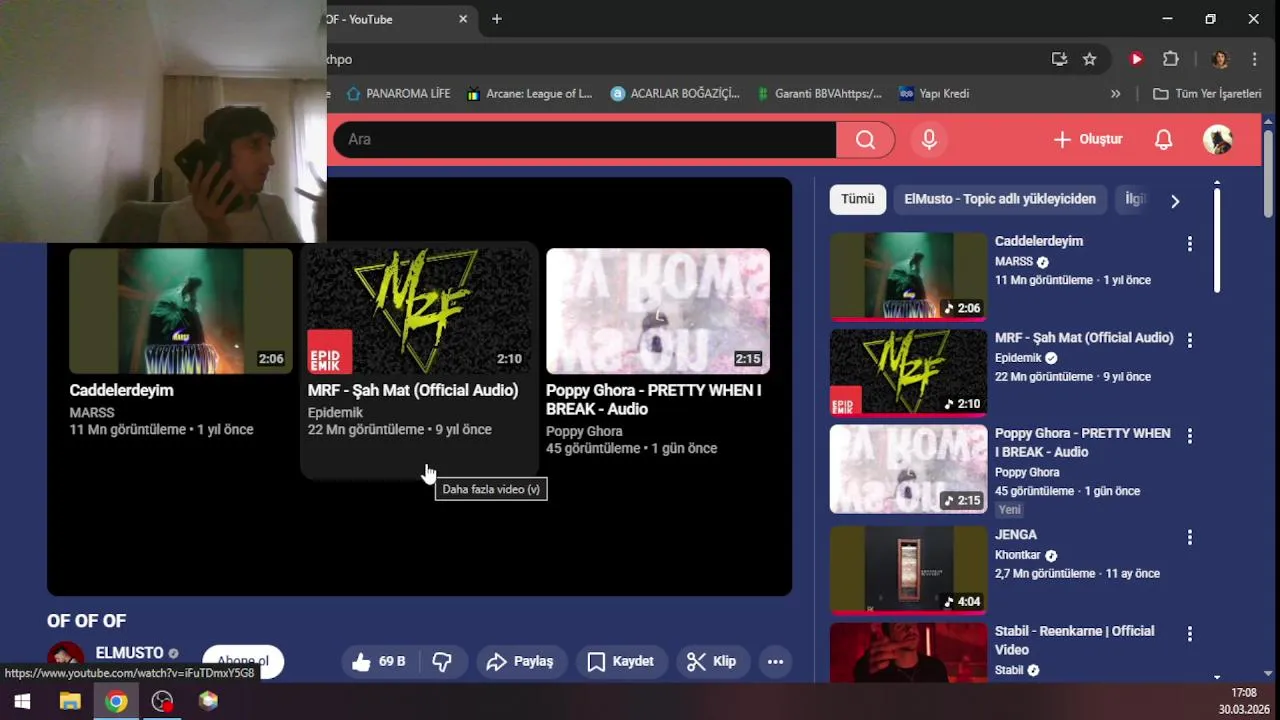Open sidebar MRF Şah Mat thumbnail
The image size is (1280, 720).
pyautogui.click(x=908, y=372)
